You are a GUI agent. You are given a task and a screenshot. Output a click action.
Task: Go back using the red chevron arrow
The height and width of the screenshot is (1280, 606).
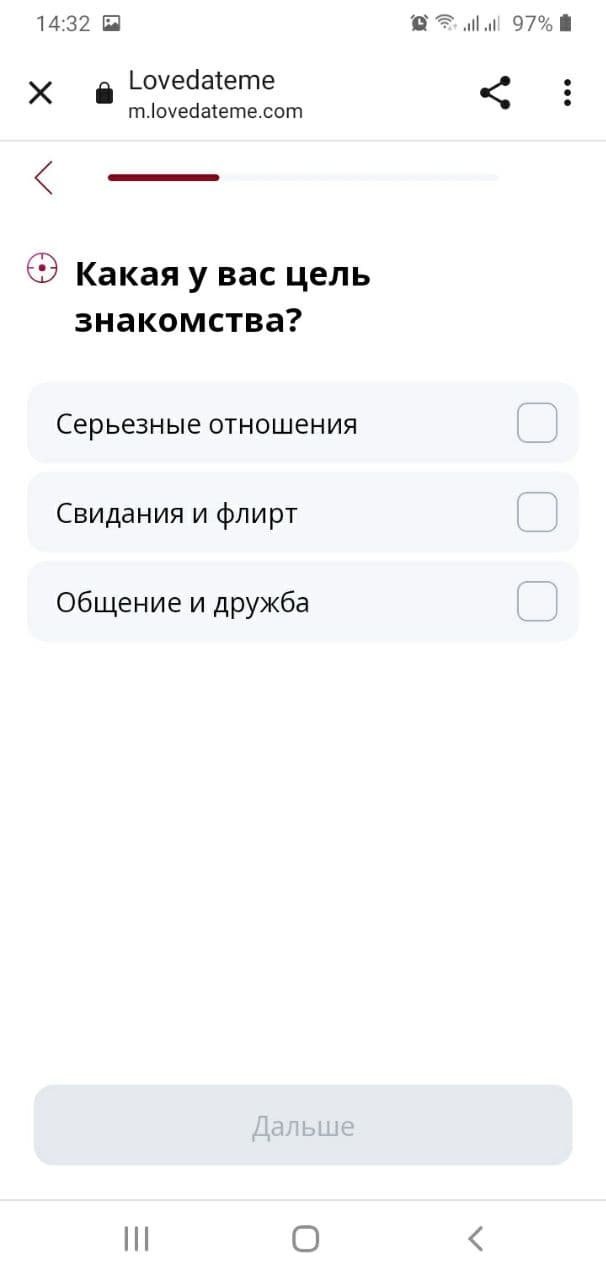point(43,177)
